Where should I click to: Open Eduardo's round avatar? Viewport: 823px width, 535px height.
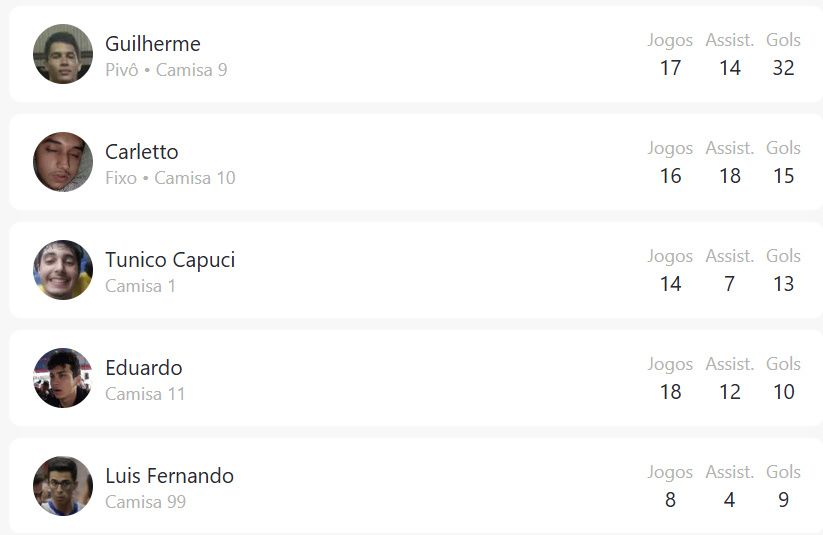[63, 378]
